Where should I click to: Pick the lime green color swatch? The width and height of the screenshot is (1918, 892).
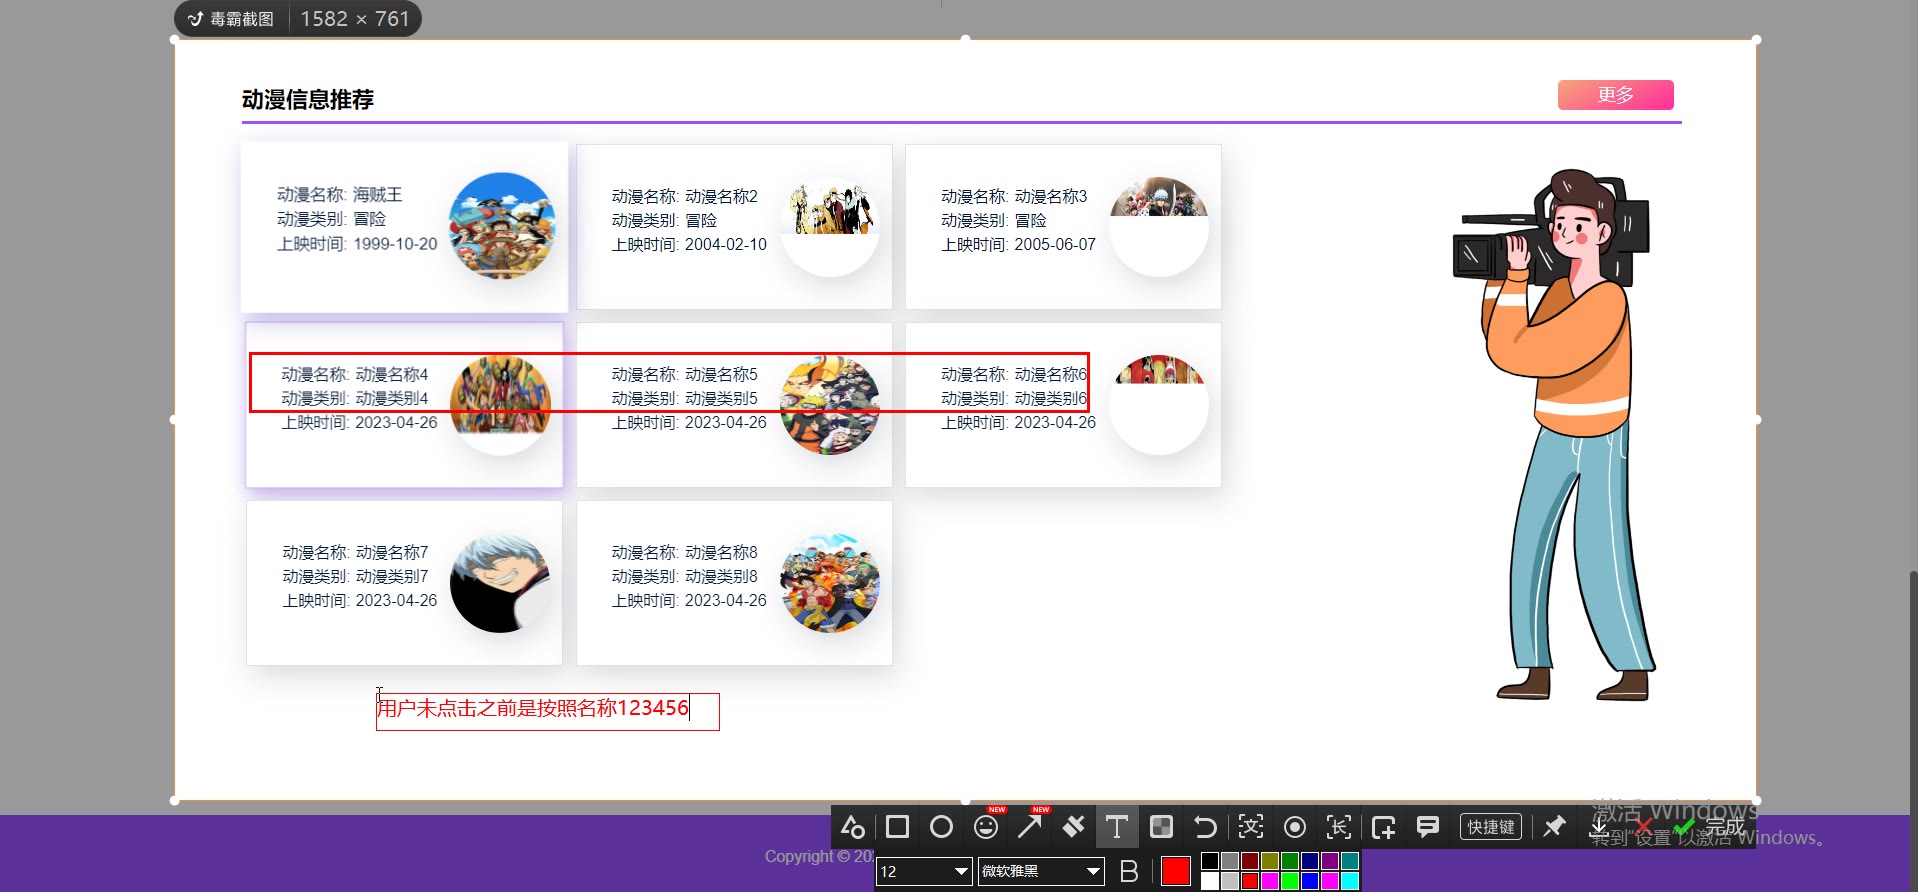pos(1290,881)
